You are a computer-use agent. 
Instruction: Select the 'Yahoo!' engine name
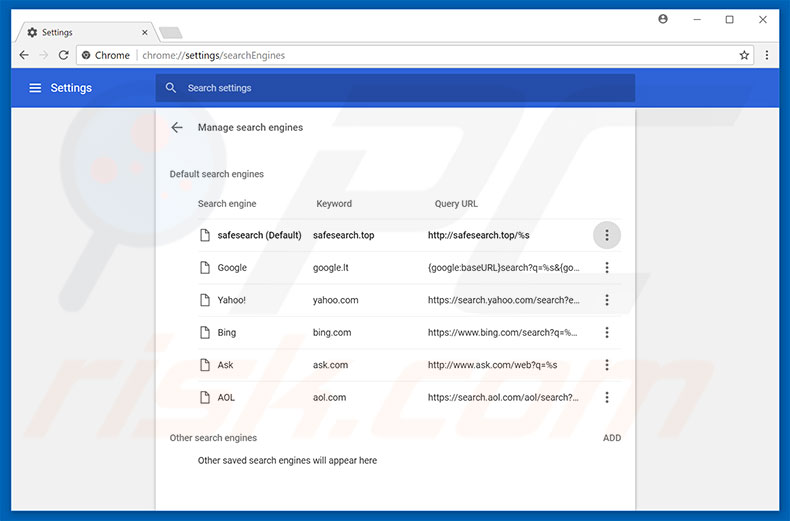[x=232, y=300]
